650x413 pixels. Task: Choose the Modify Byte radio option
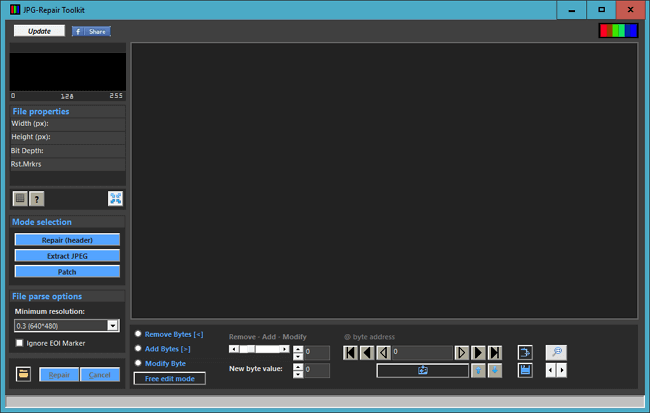[138, 363]
